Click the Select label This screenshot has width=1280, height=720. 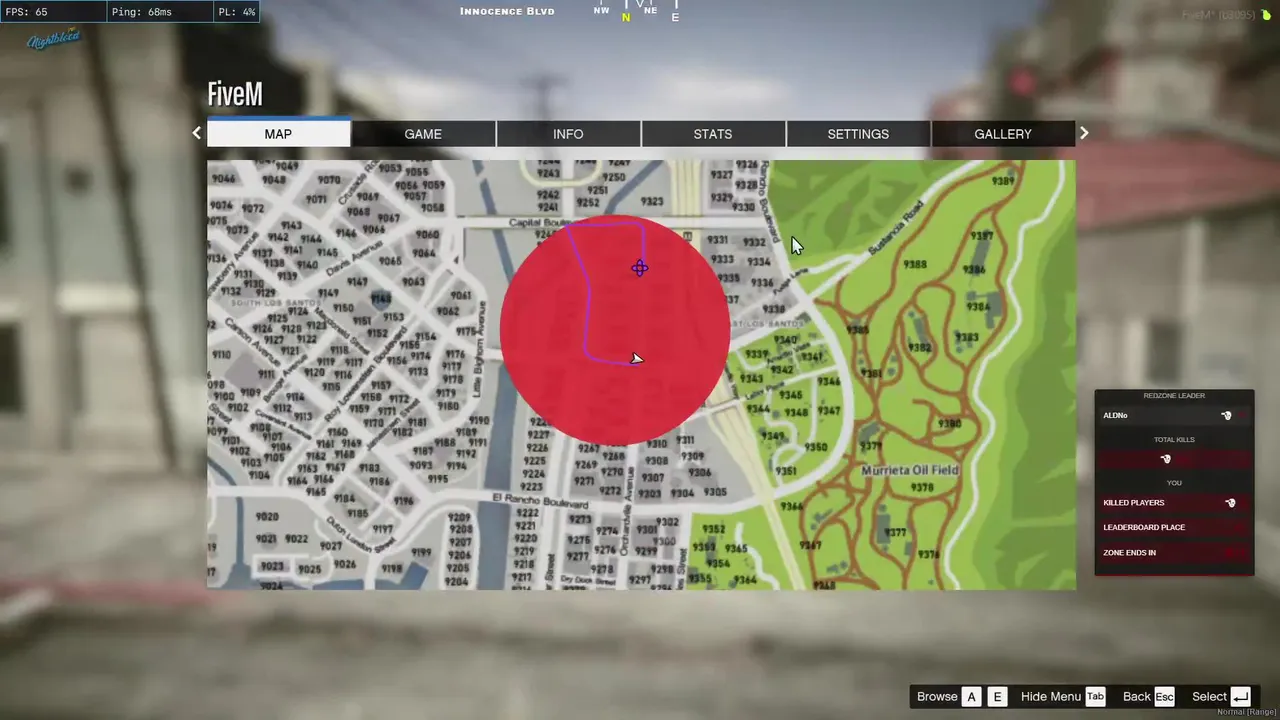(1209, 697)
